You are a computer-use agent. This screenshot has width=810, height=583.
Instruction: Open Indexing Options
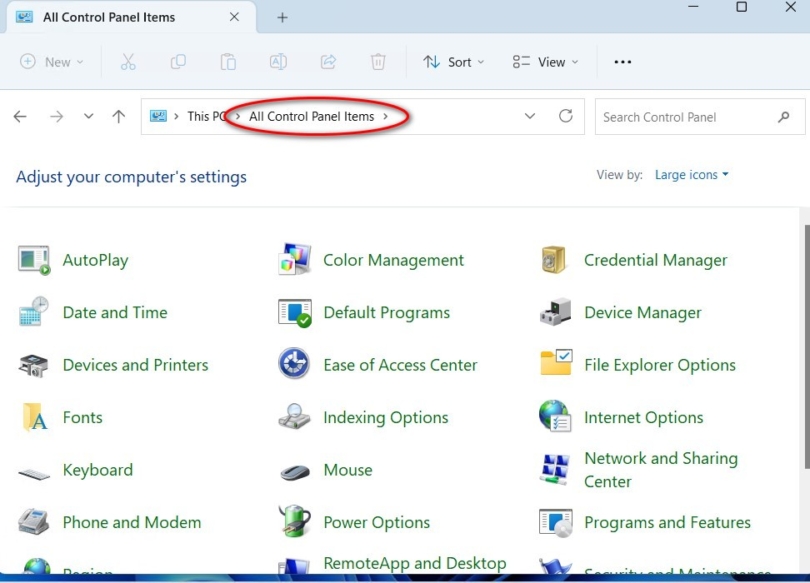point(385,417)
